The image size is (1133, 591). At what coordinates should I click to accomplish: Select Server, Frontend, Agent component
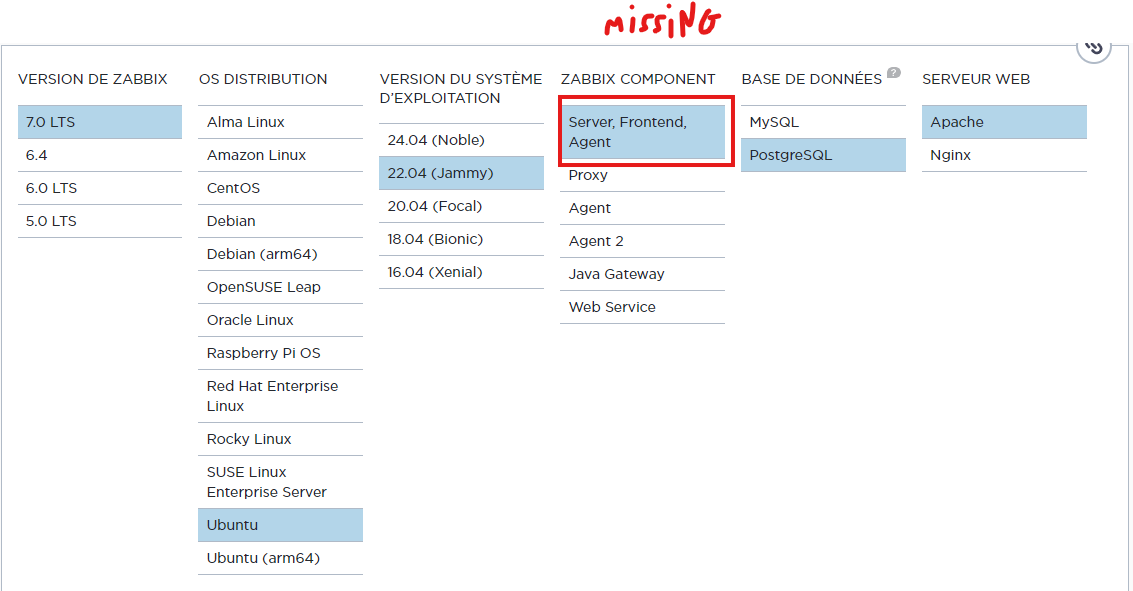click(x=642, y=132)
